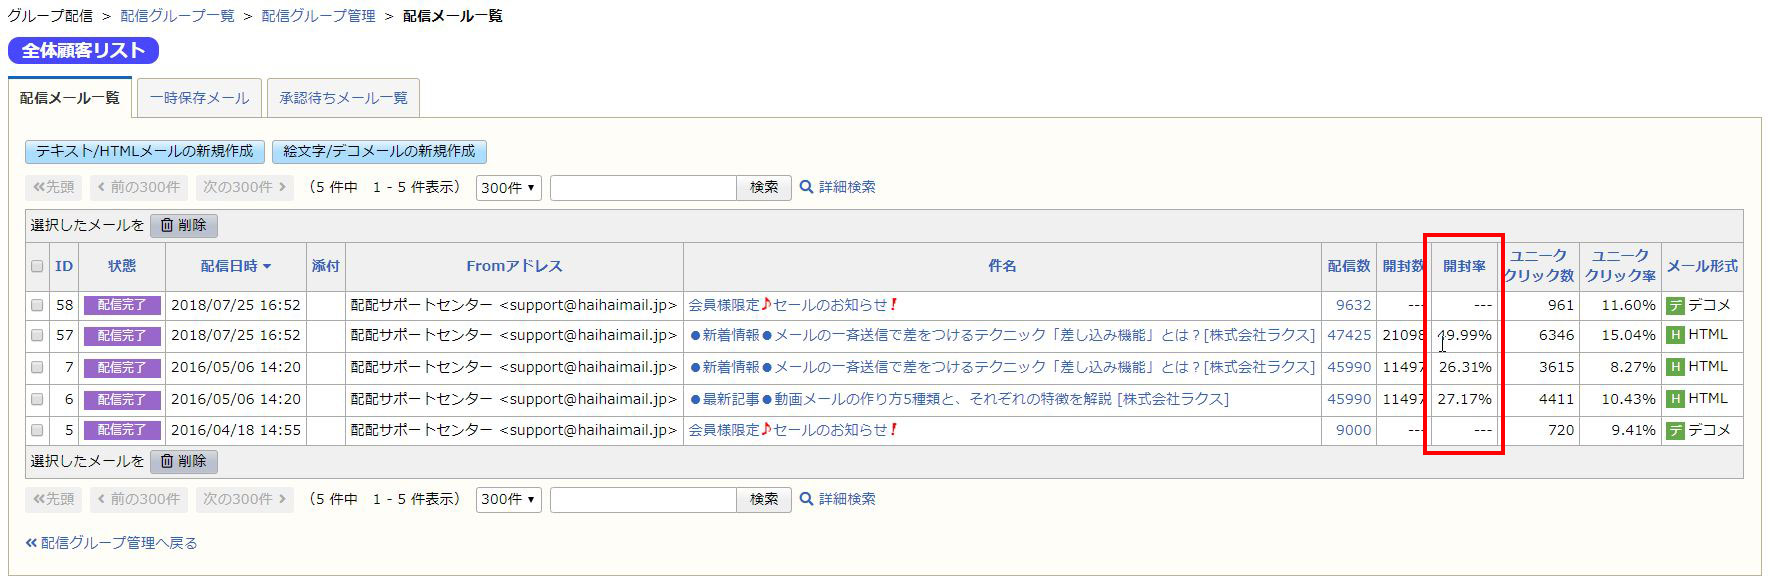Click デコメ format icon in row ID 5

(x=1676, y=431)
